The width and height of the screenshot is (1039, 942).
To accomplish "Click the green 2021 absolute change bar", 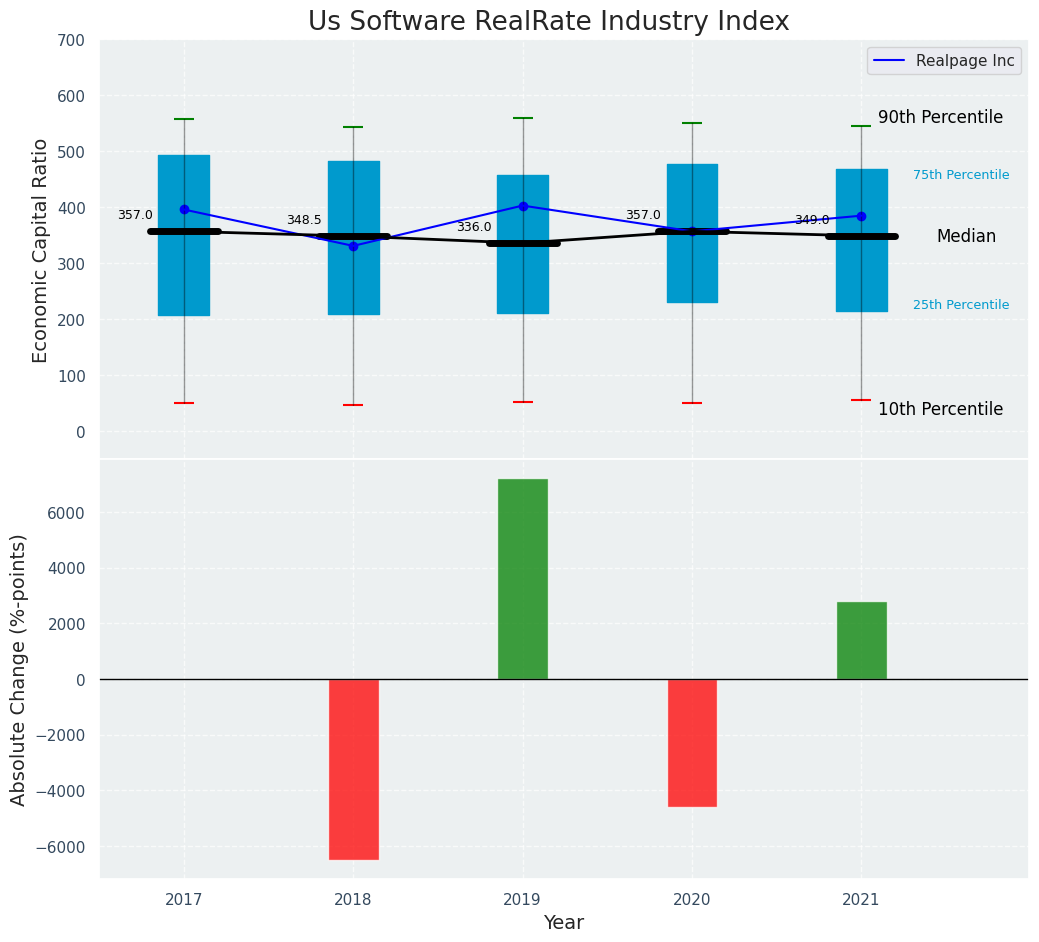I will 861,640.
